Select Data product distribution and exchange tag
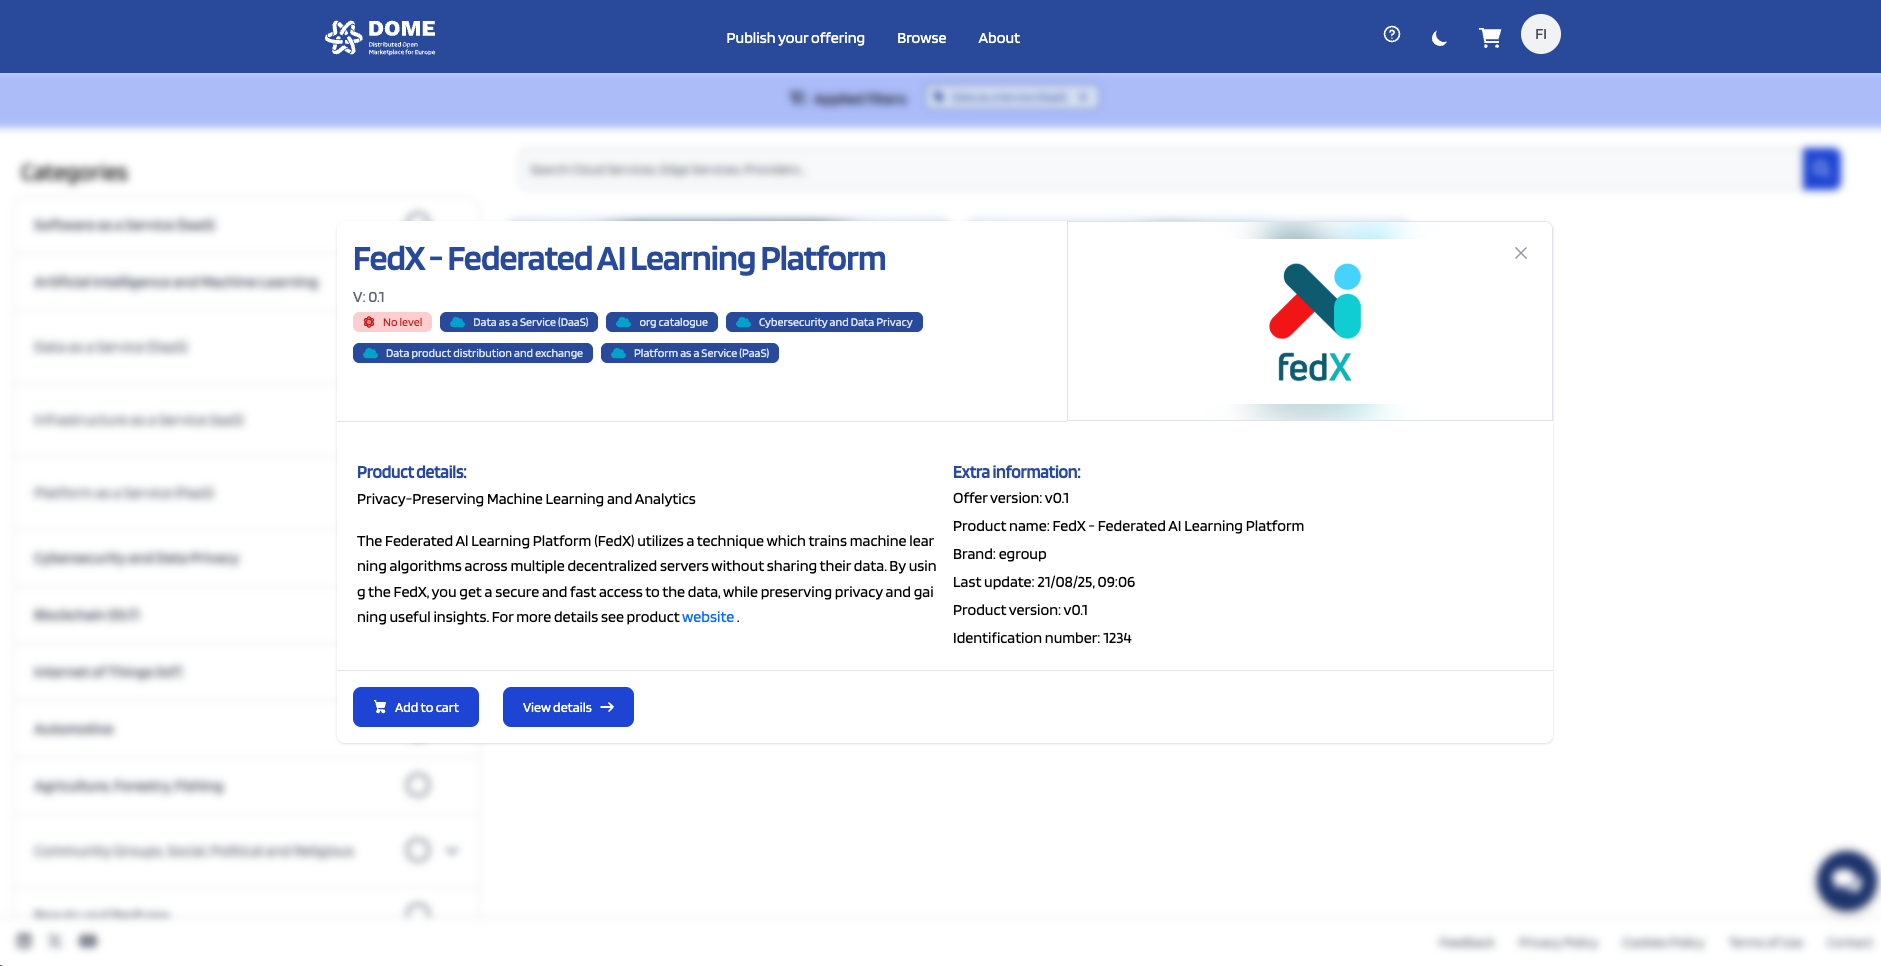This screenshot has height=966, width=1881. [473, 353]
